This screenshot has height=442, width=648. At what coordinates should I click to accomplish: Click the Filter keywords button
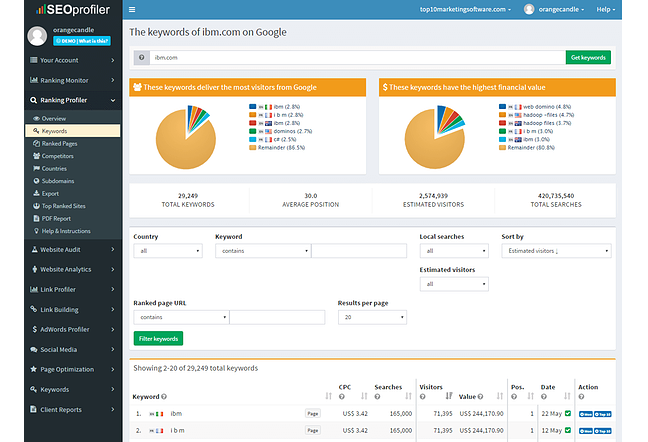158,339
